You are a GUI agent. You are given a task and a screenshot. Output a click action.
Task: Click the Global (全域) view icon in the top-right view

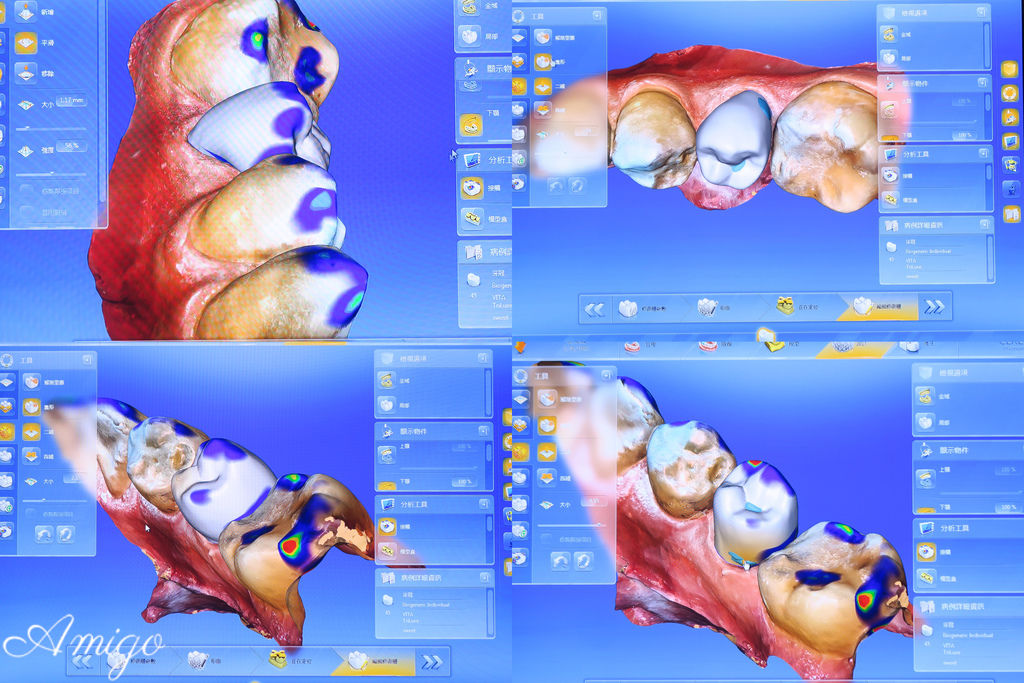click(x=888, y=34)
